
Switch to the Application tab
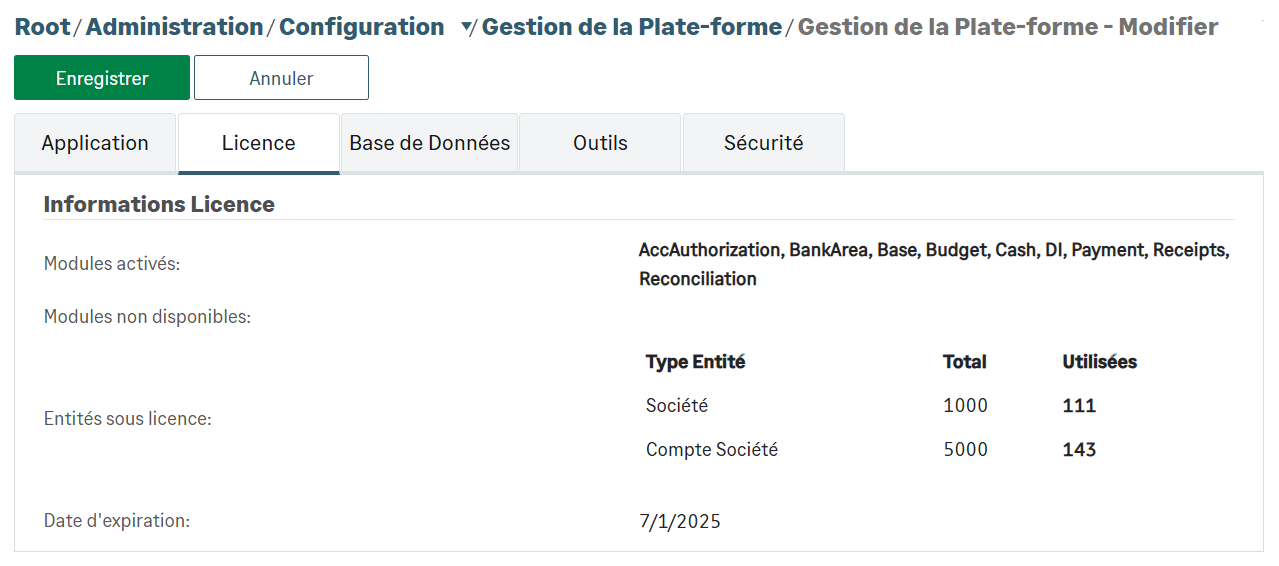coord(95,143)
